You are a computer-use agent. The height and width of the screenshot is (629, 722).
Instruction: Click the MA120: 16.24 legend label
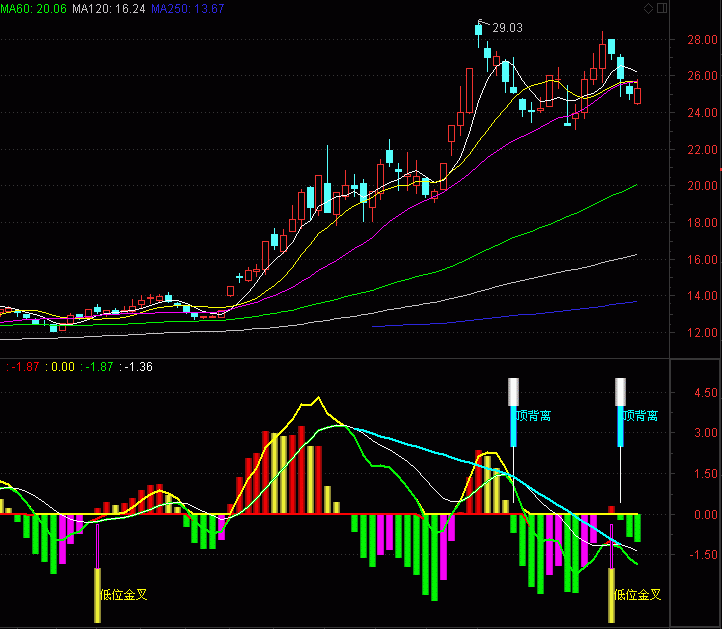click(109, 9)
